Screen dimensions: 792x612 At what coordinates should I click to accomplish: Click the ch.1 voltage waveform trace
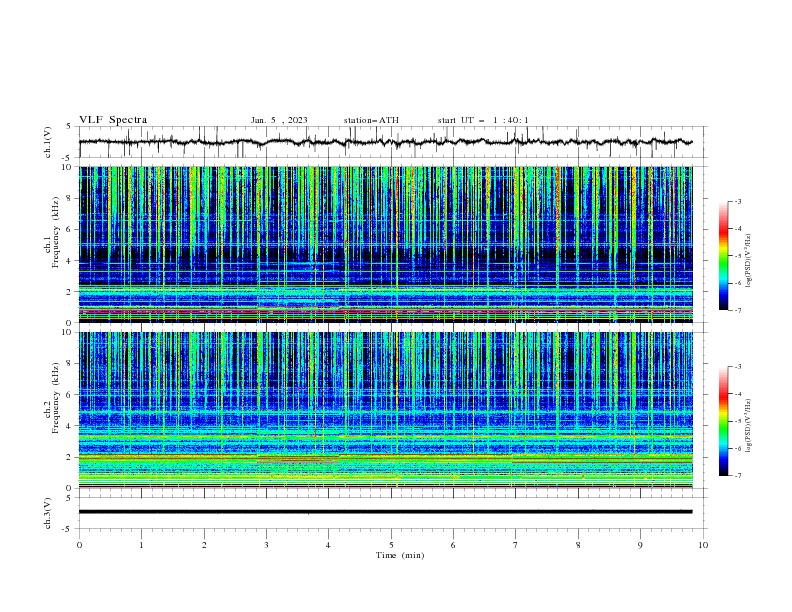click(x=386, y=142)
